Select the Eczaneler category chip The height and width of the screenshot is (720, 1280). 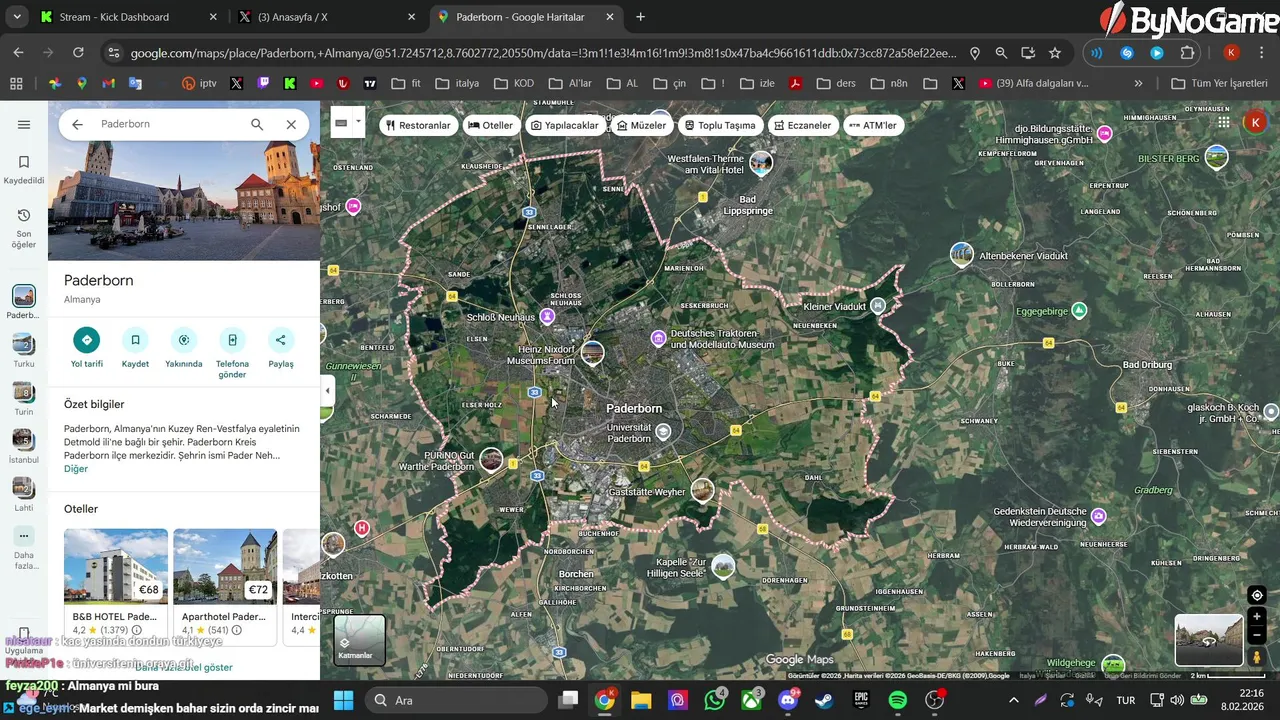point(802,125)
